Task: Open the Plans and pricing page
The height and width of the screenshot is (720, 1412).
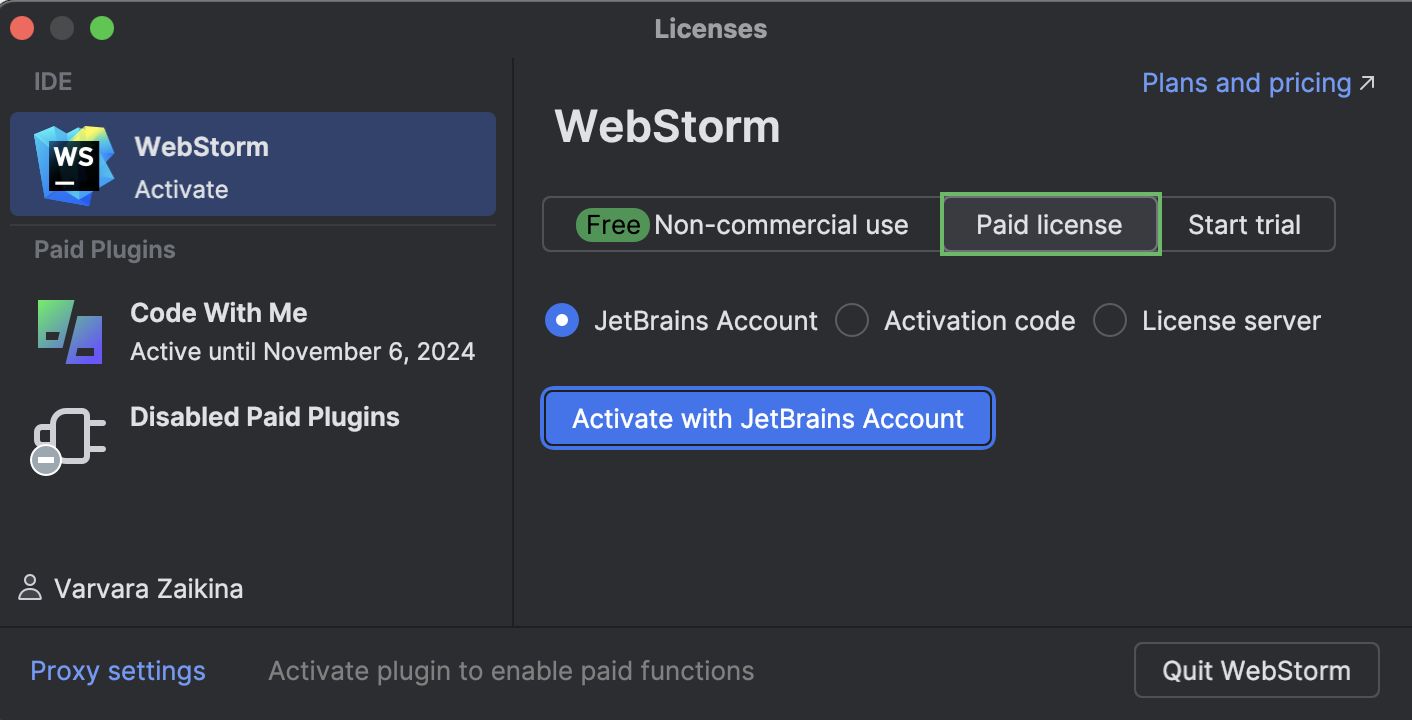Action: point(1245,83)
